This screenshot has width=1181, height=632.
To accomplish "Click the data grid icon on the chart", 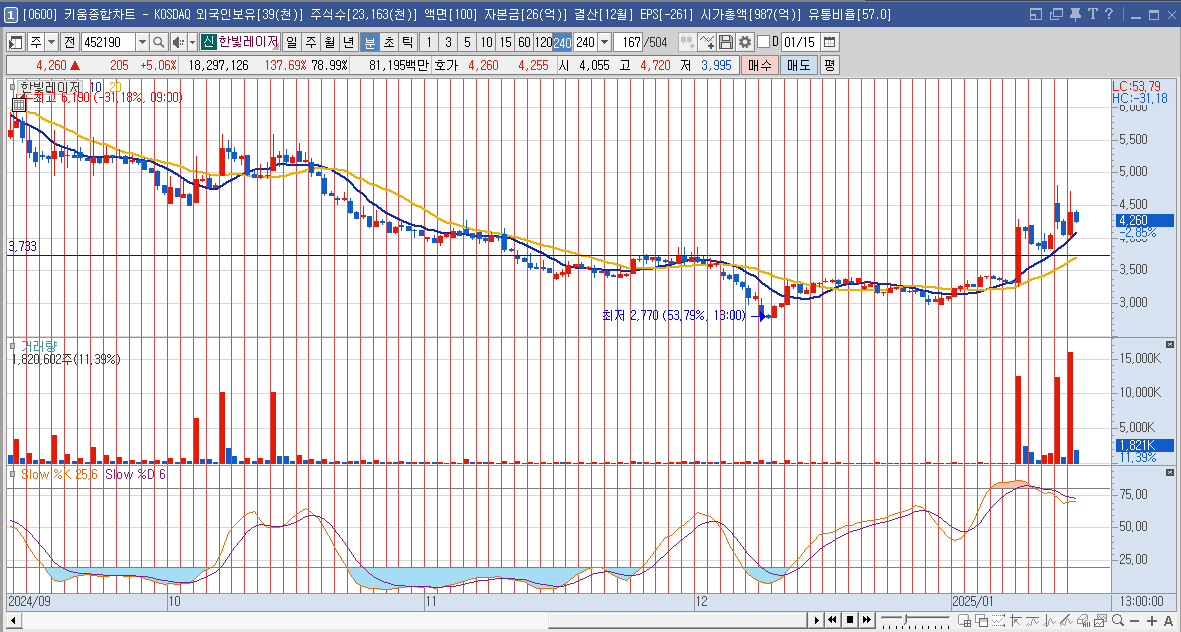I will pyautogui.click(x=19, y=105).
